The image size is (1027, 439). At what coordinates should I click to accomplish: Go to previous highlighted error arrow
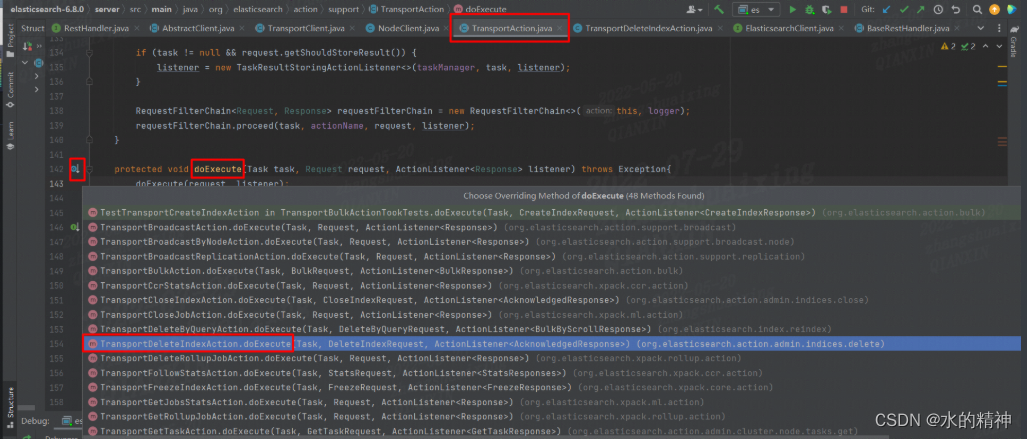coord(986,46)
